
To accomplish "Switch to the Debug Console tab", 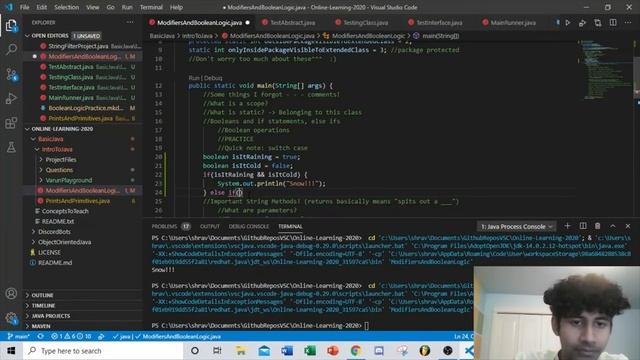I will tap(249, 226).
